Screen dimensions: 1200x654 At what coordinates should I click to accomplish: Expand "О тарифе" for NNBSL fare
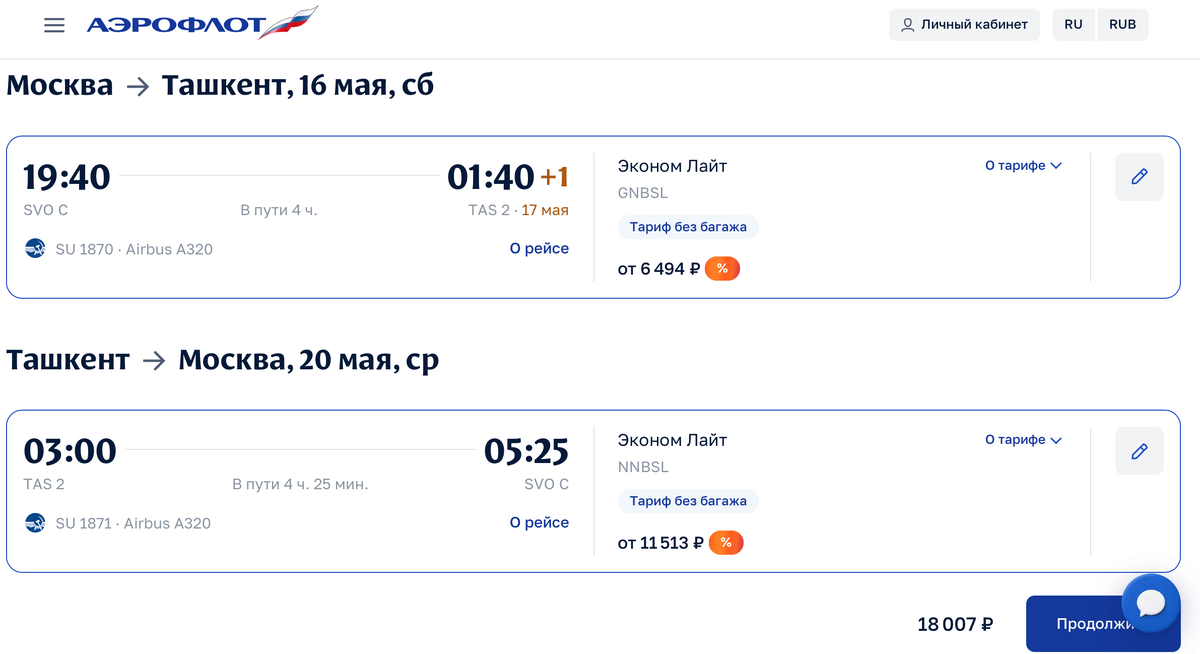(x=1023, y=440)
